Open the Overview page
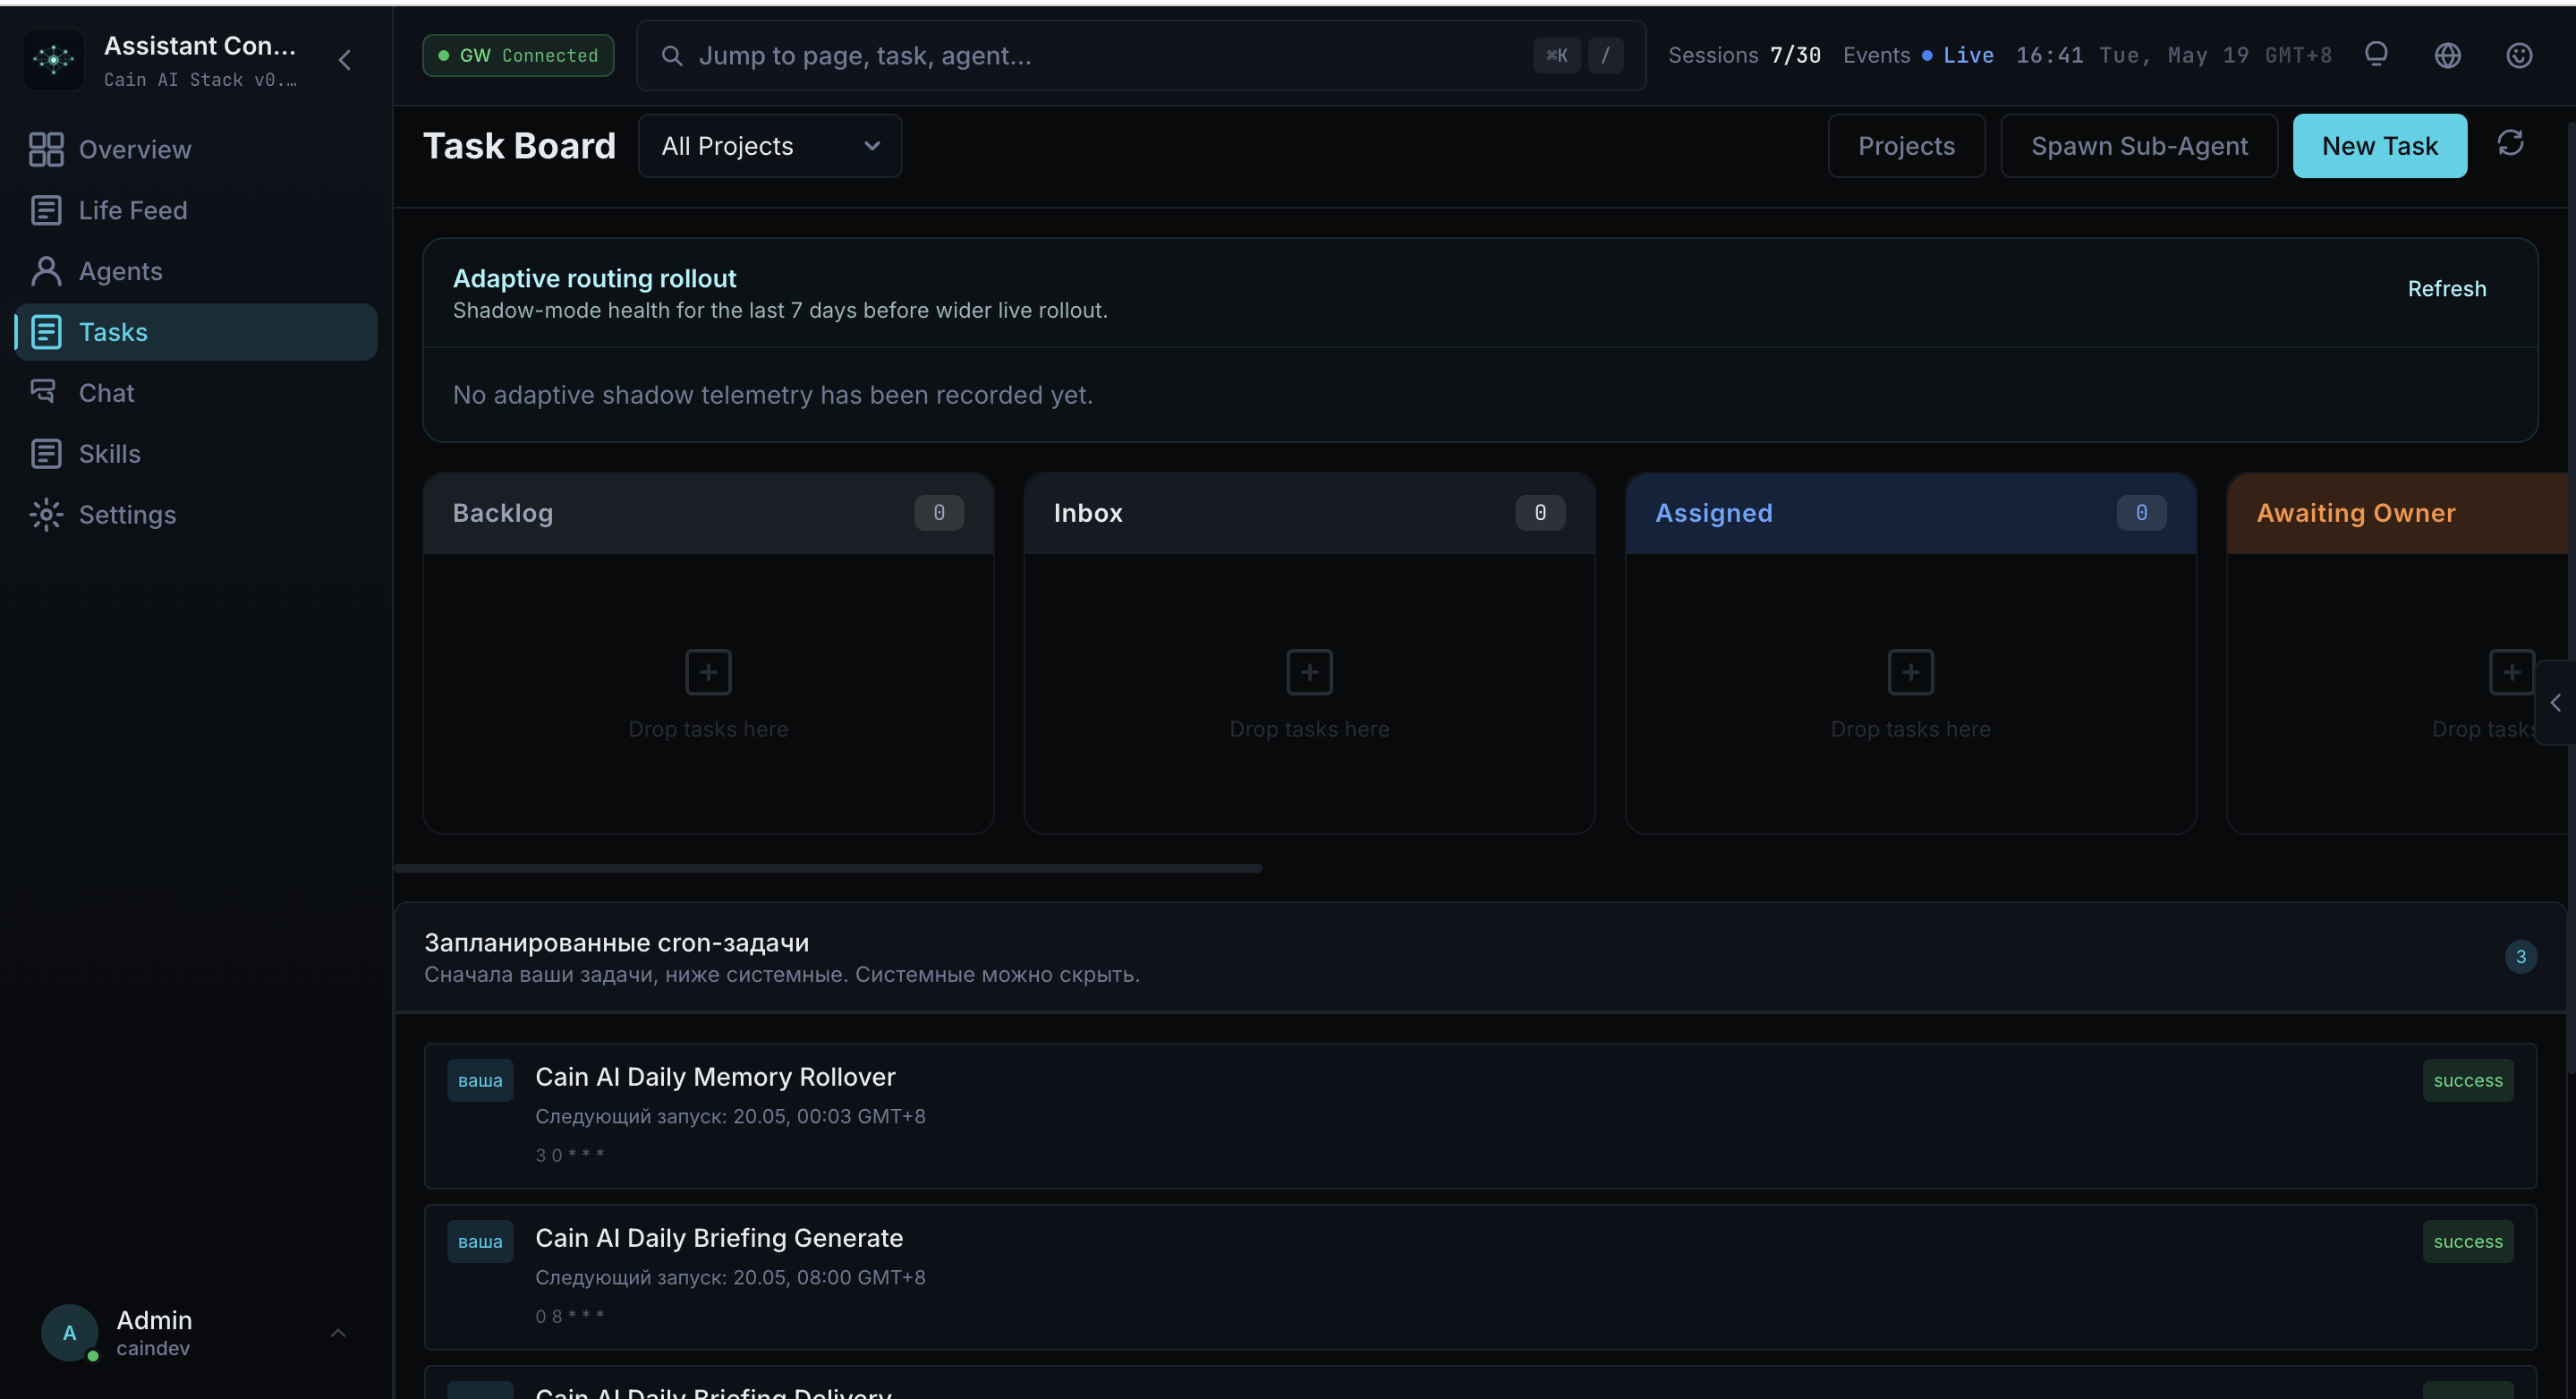Screen dimensions: 2576x1399 tap(196, 149)
